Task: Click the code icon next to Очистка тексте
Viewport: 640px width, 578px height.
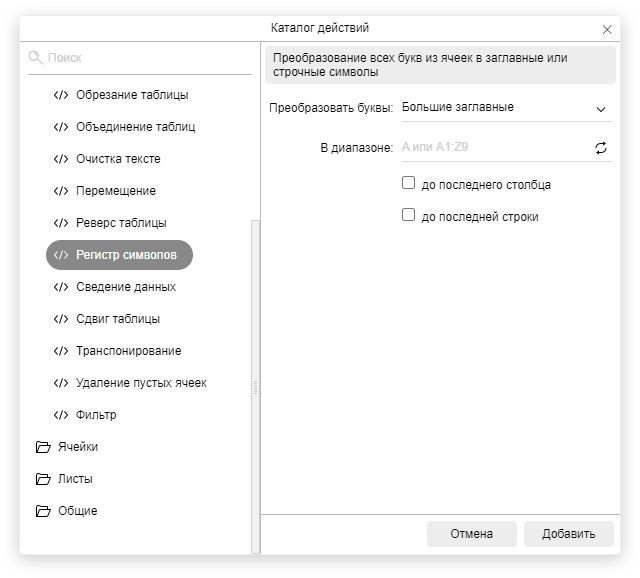Action: coord(61,159)
